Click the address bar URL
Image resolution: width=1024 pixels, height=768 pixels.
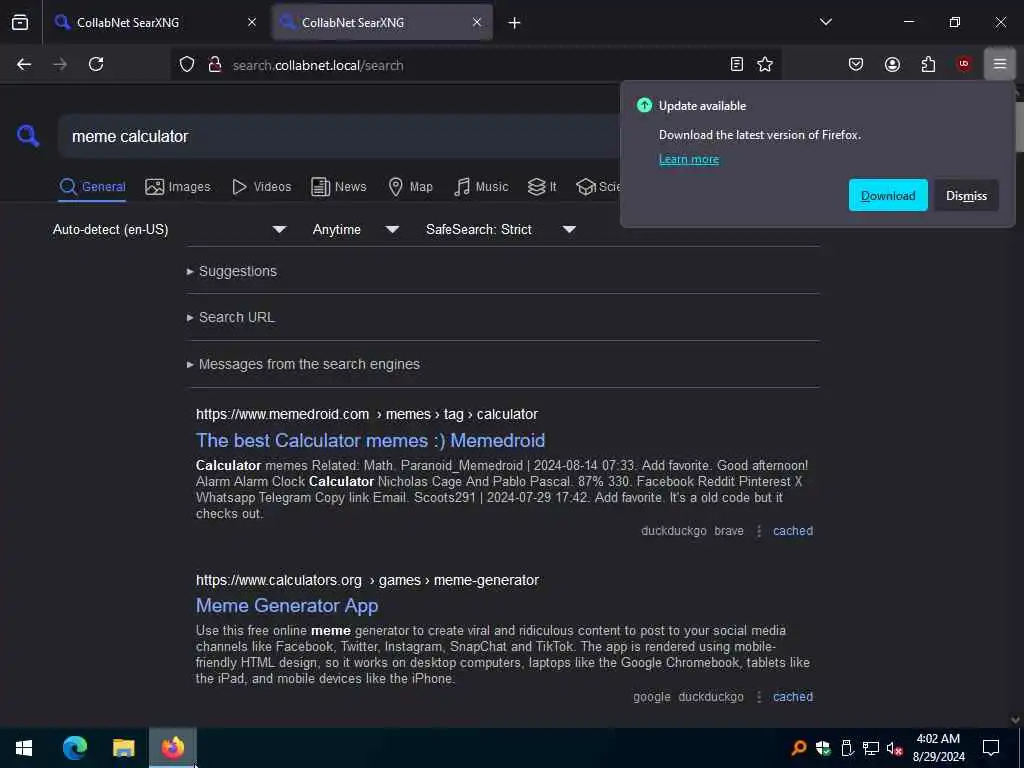[x=318, y=65]
